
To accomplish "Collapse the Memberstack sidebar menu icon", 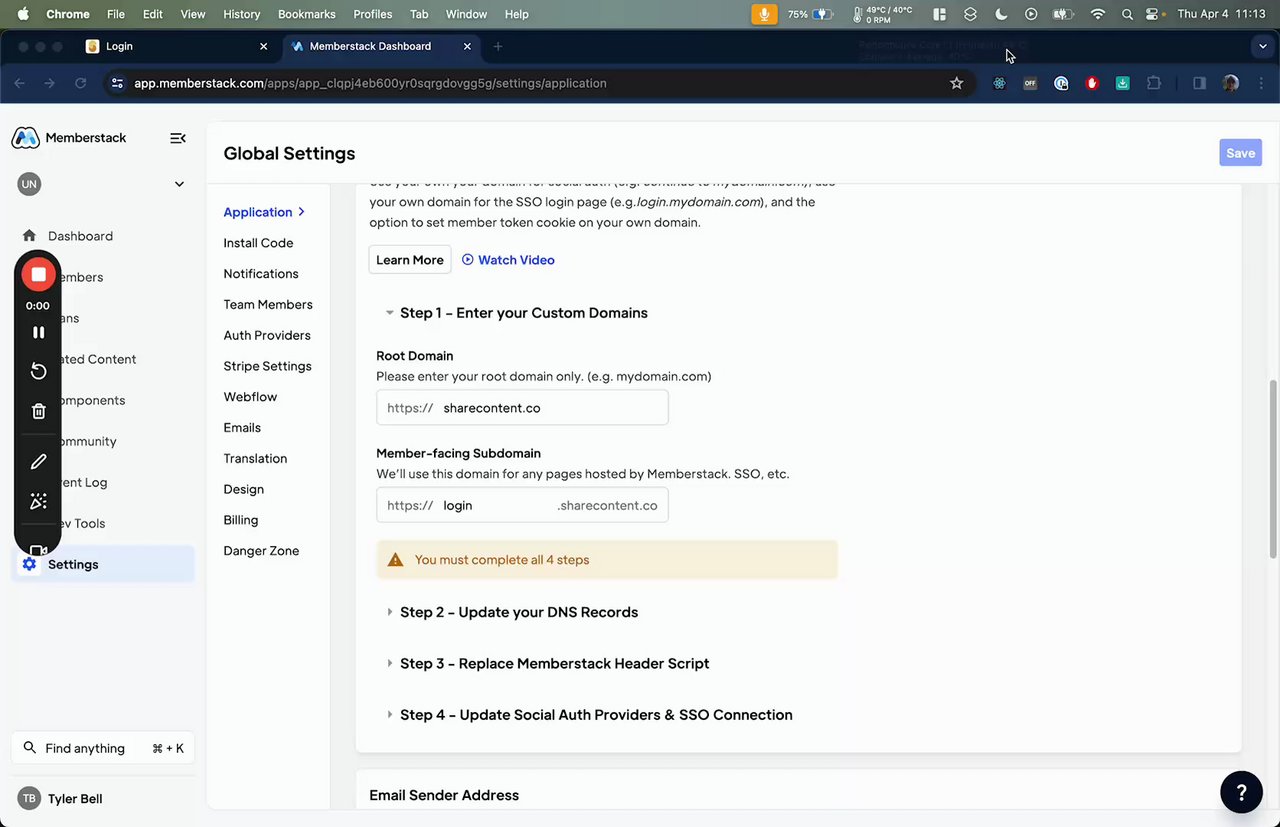I will (178, 138).
